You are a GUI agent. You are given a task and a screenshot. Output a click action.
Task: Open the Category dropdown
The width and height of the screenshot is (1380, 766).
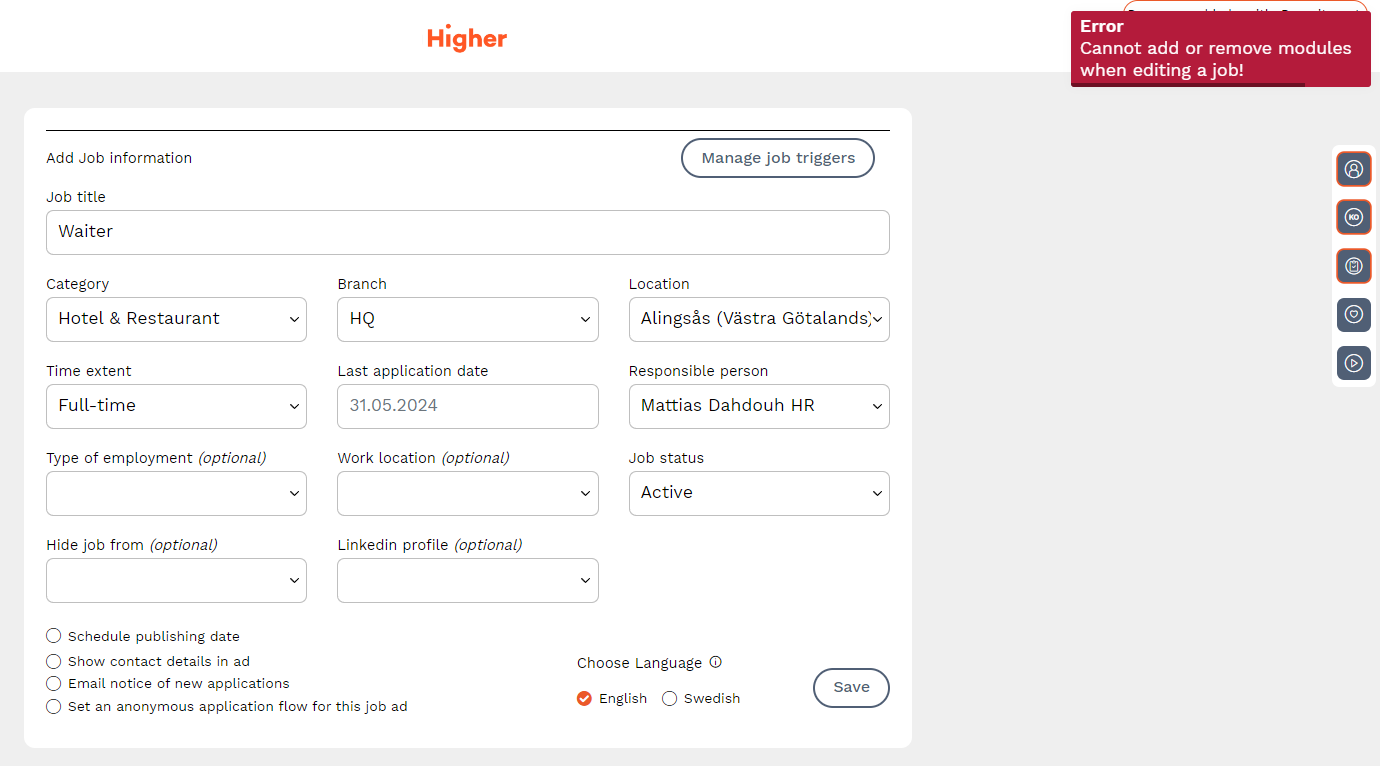pos(176,319)
